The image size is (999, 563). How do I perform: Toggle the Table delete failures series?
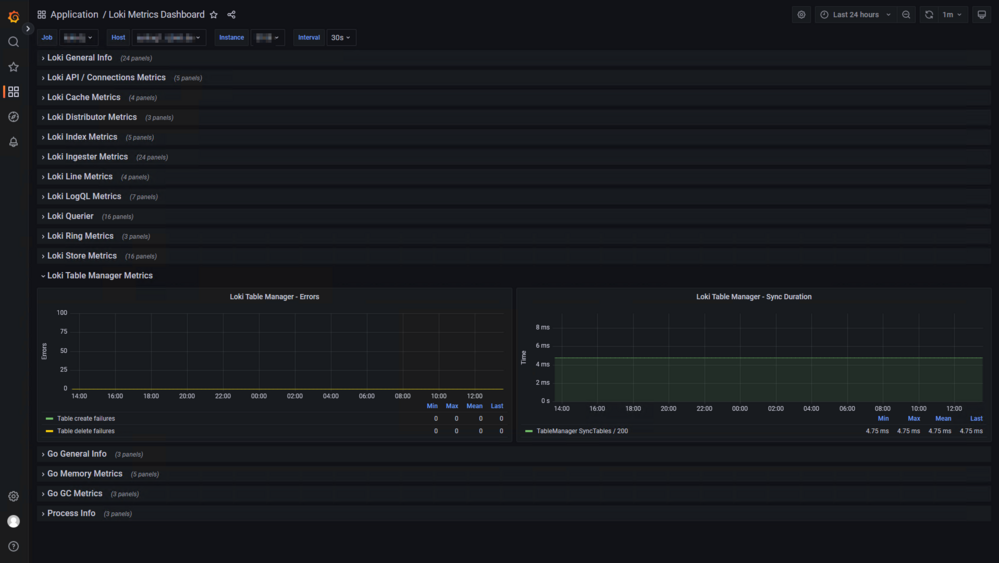pos(86,431)
